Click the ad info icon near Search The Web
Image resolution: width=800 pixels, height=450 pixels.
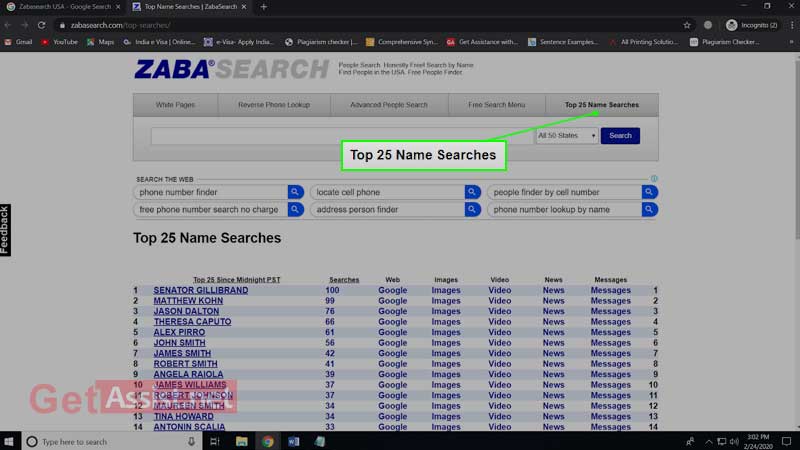(x=654, y=179)
